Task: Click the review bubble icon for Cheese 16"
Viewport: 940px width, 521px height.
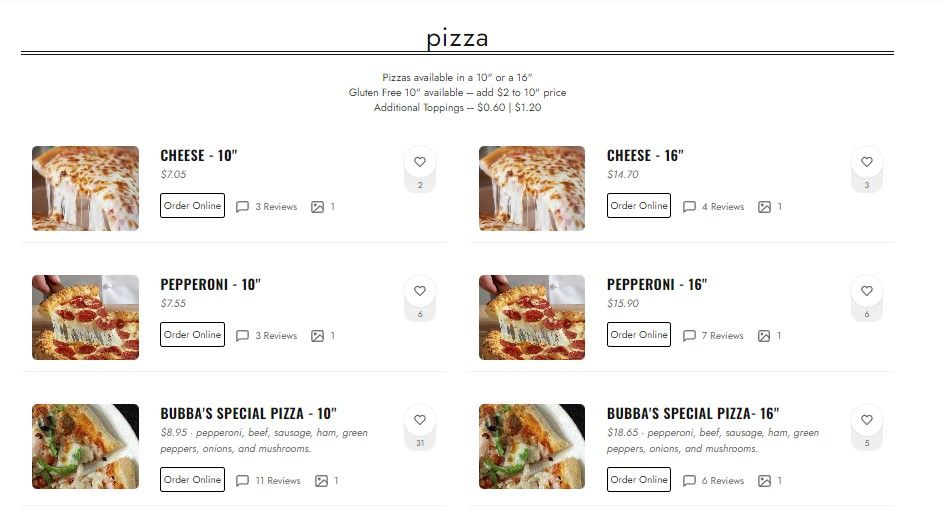Action: point(689,207)
